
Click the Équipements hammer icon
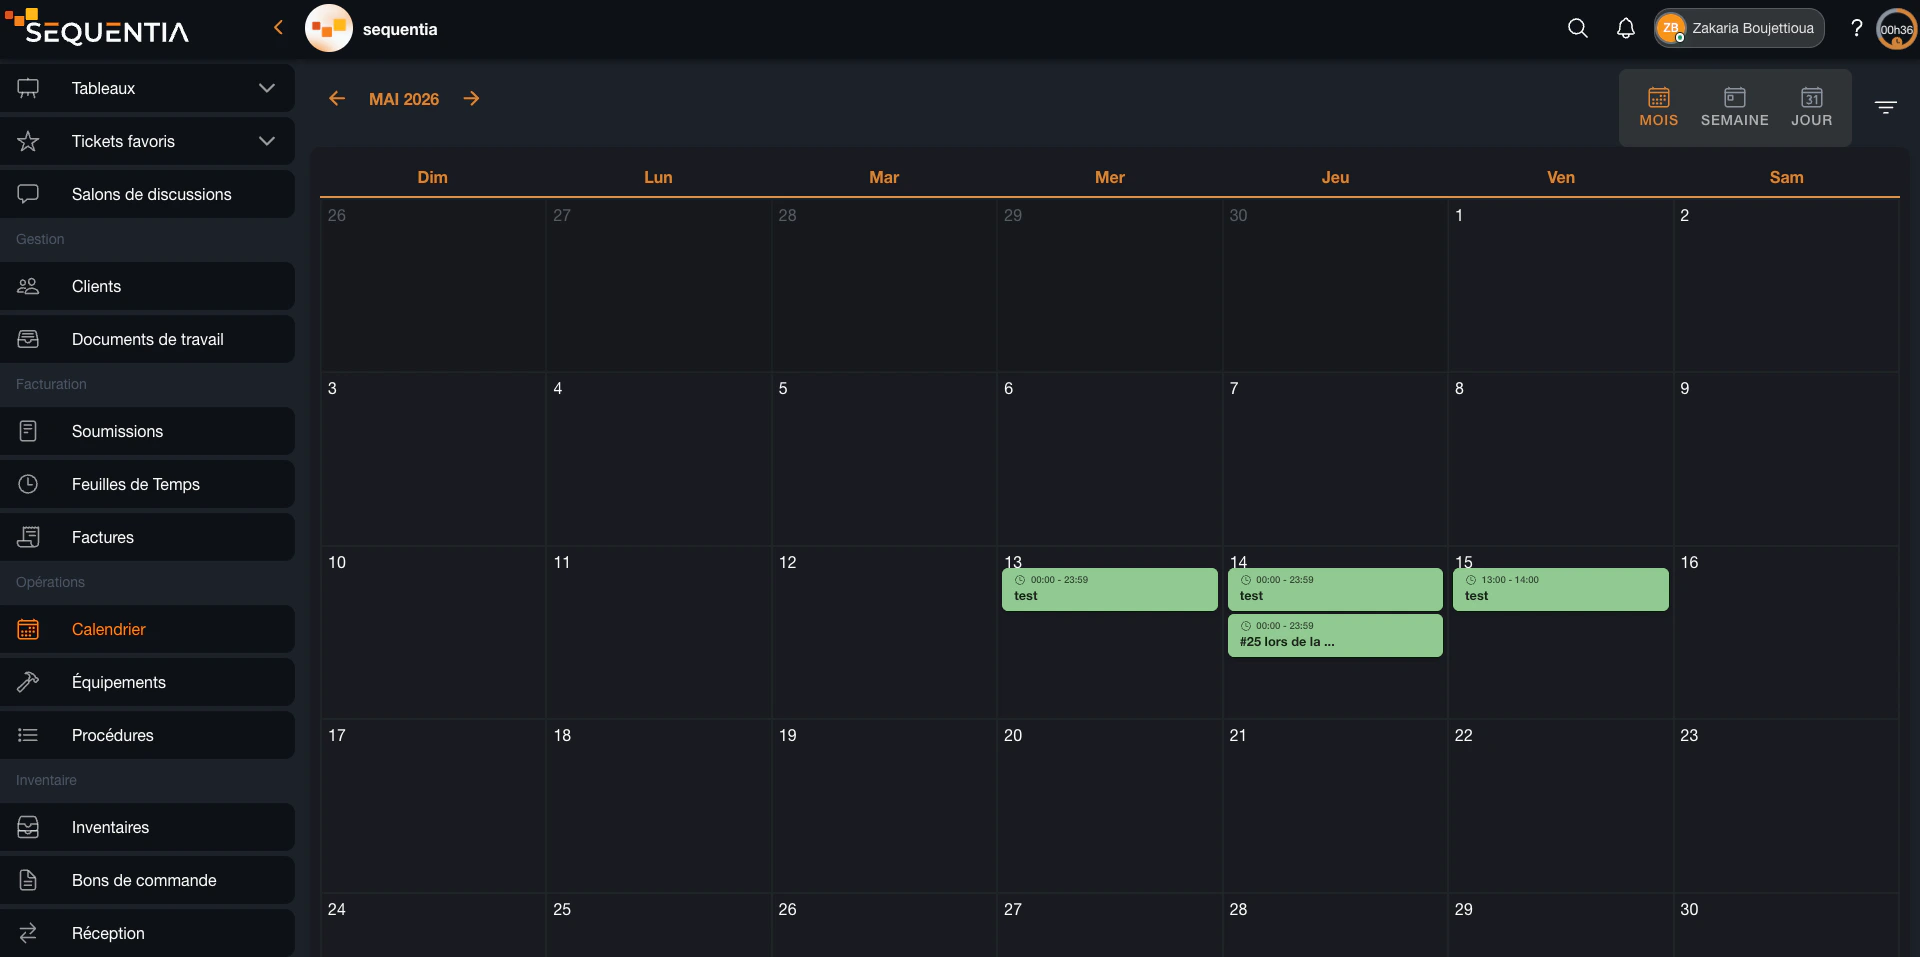click(x=28, y=682)
